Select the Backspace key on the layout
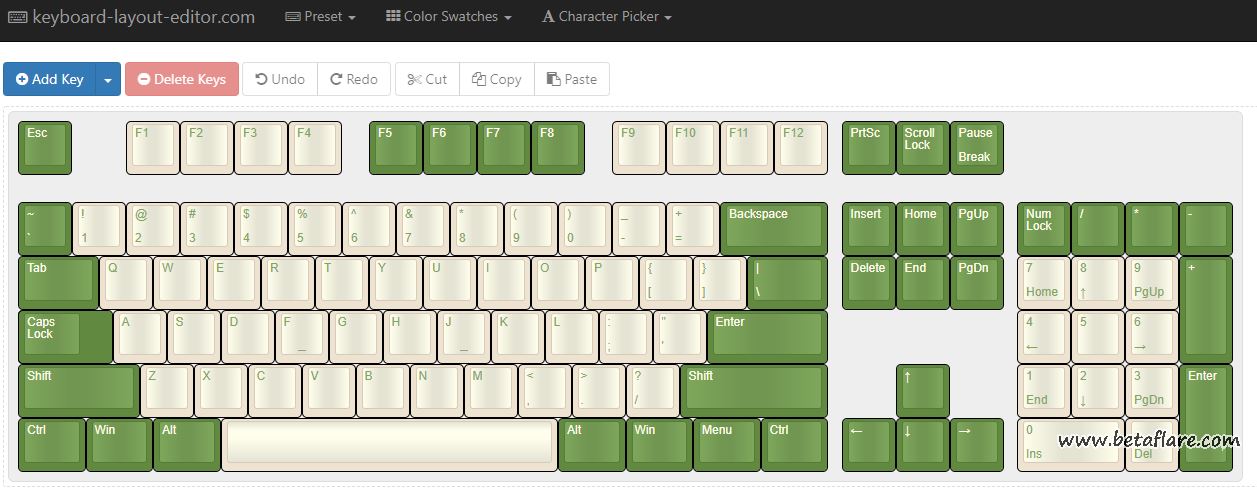Image resolution: width=1257 pixels, height=497 pixels. (773, 228)
